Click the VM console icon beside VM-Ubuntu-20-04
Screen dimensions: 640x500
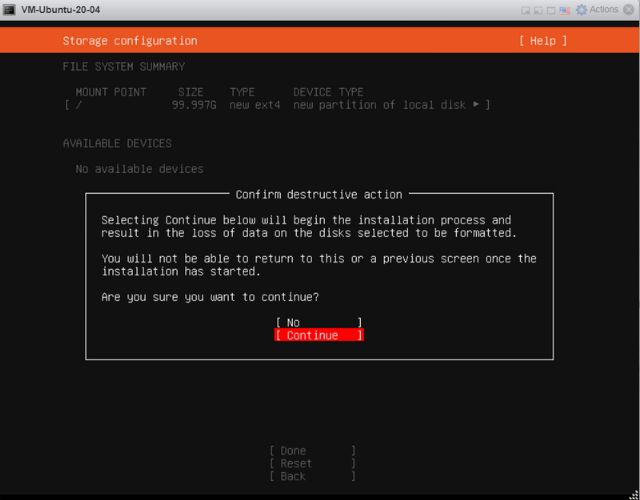coord(9,9)
